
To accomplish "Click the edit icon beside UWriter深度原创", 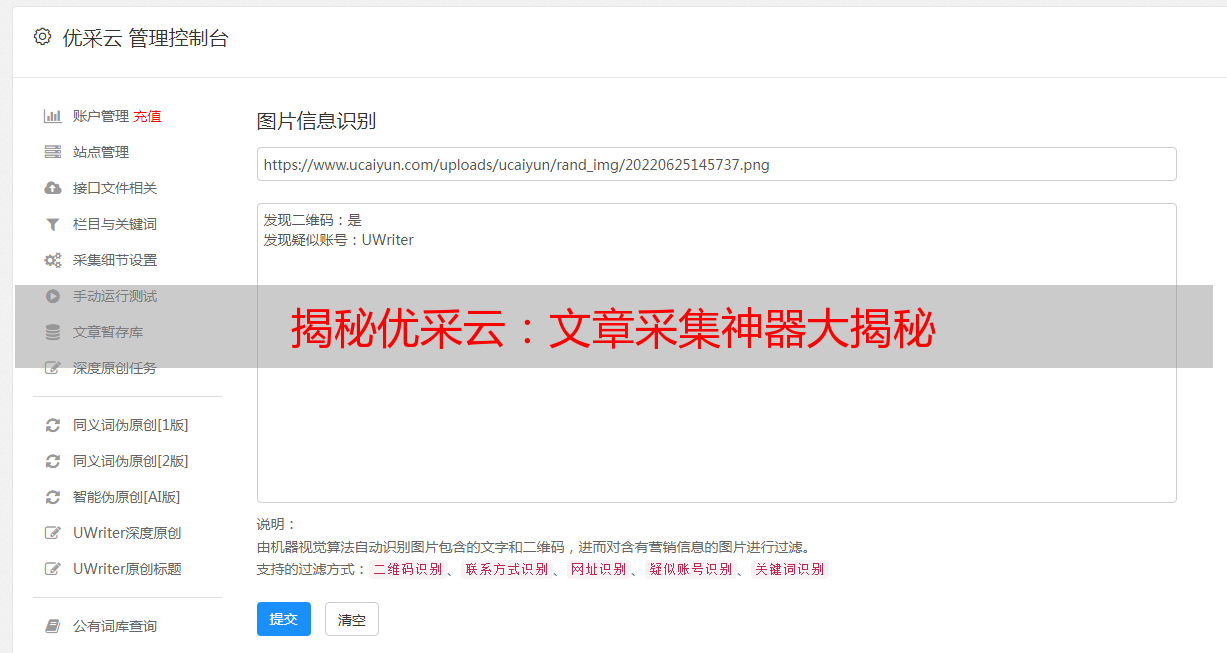I will pyautogui.click(x=53, y=533).
